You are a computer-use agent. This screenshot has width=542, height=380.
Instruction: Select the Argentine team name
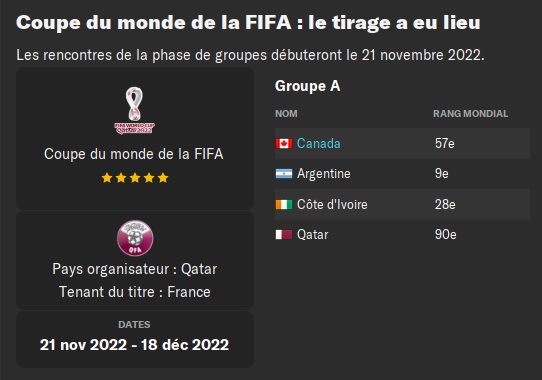[324, 174]
